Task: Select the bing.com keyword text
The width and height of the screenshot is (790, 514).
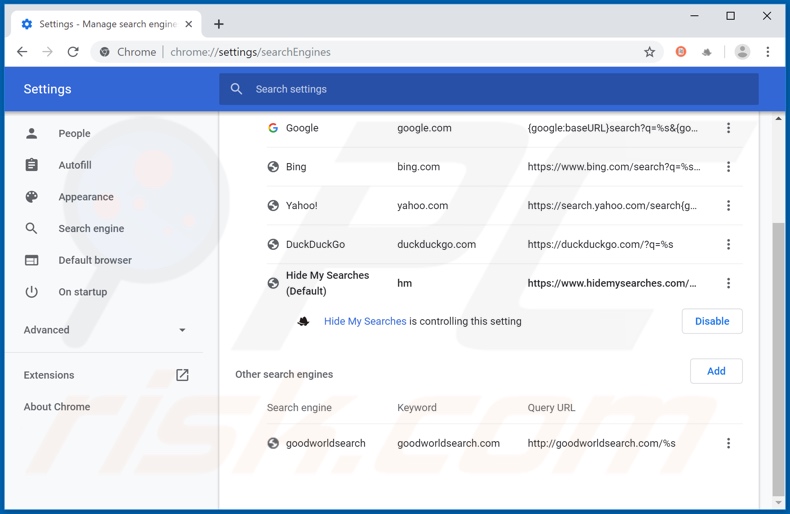Action: (418, 167)
